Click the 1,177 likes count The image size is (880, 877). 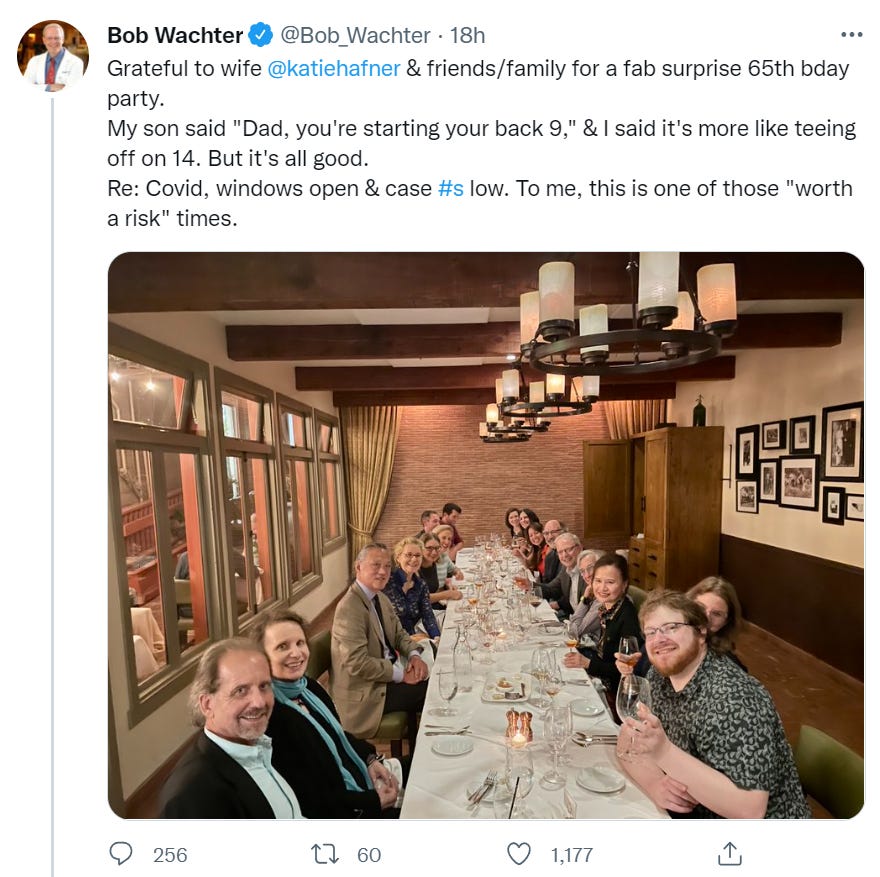[x=572, y=855]
